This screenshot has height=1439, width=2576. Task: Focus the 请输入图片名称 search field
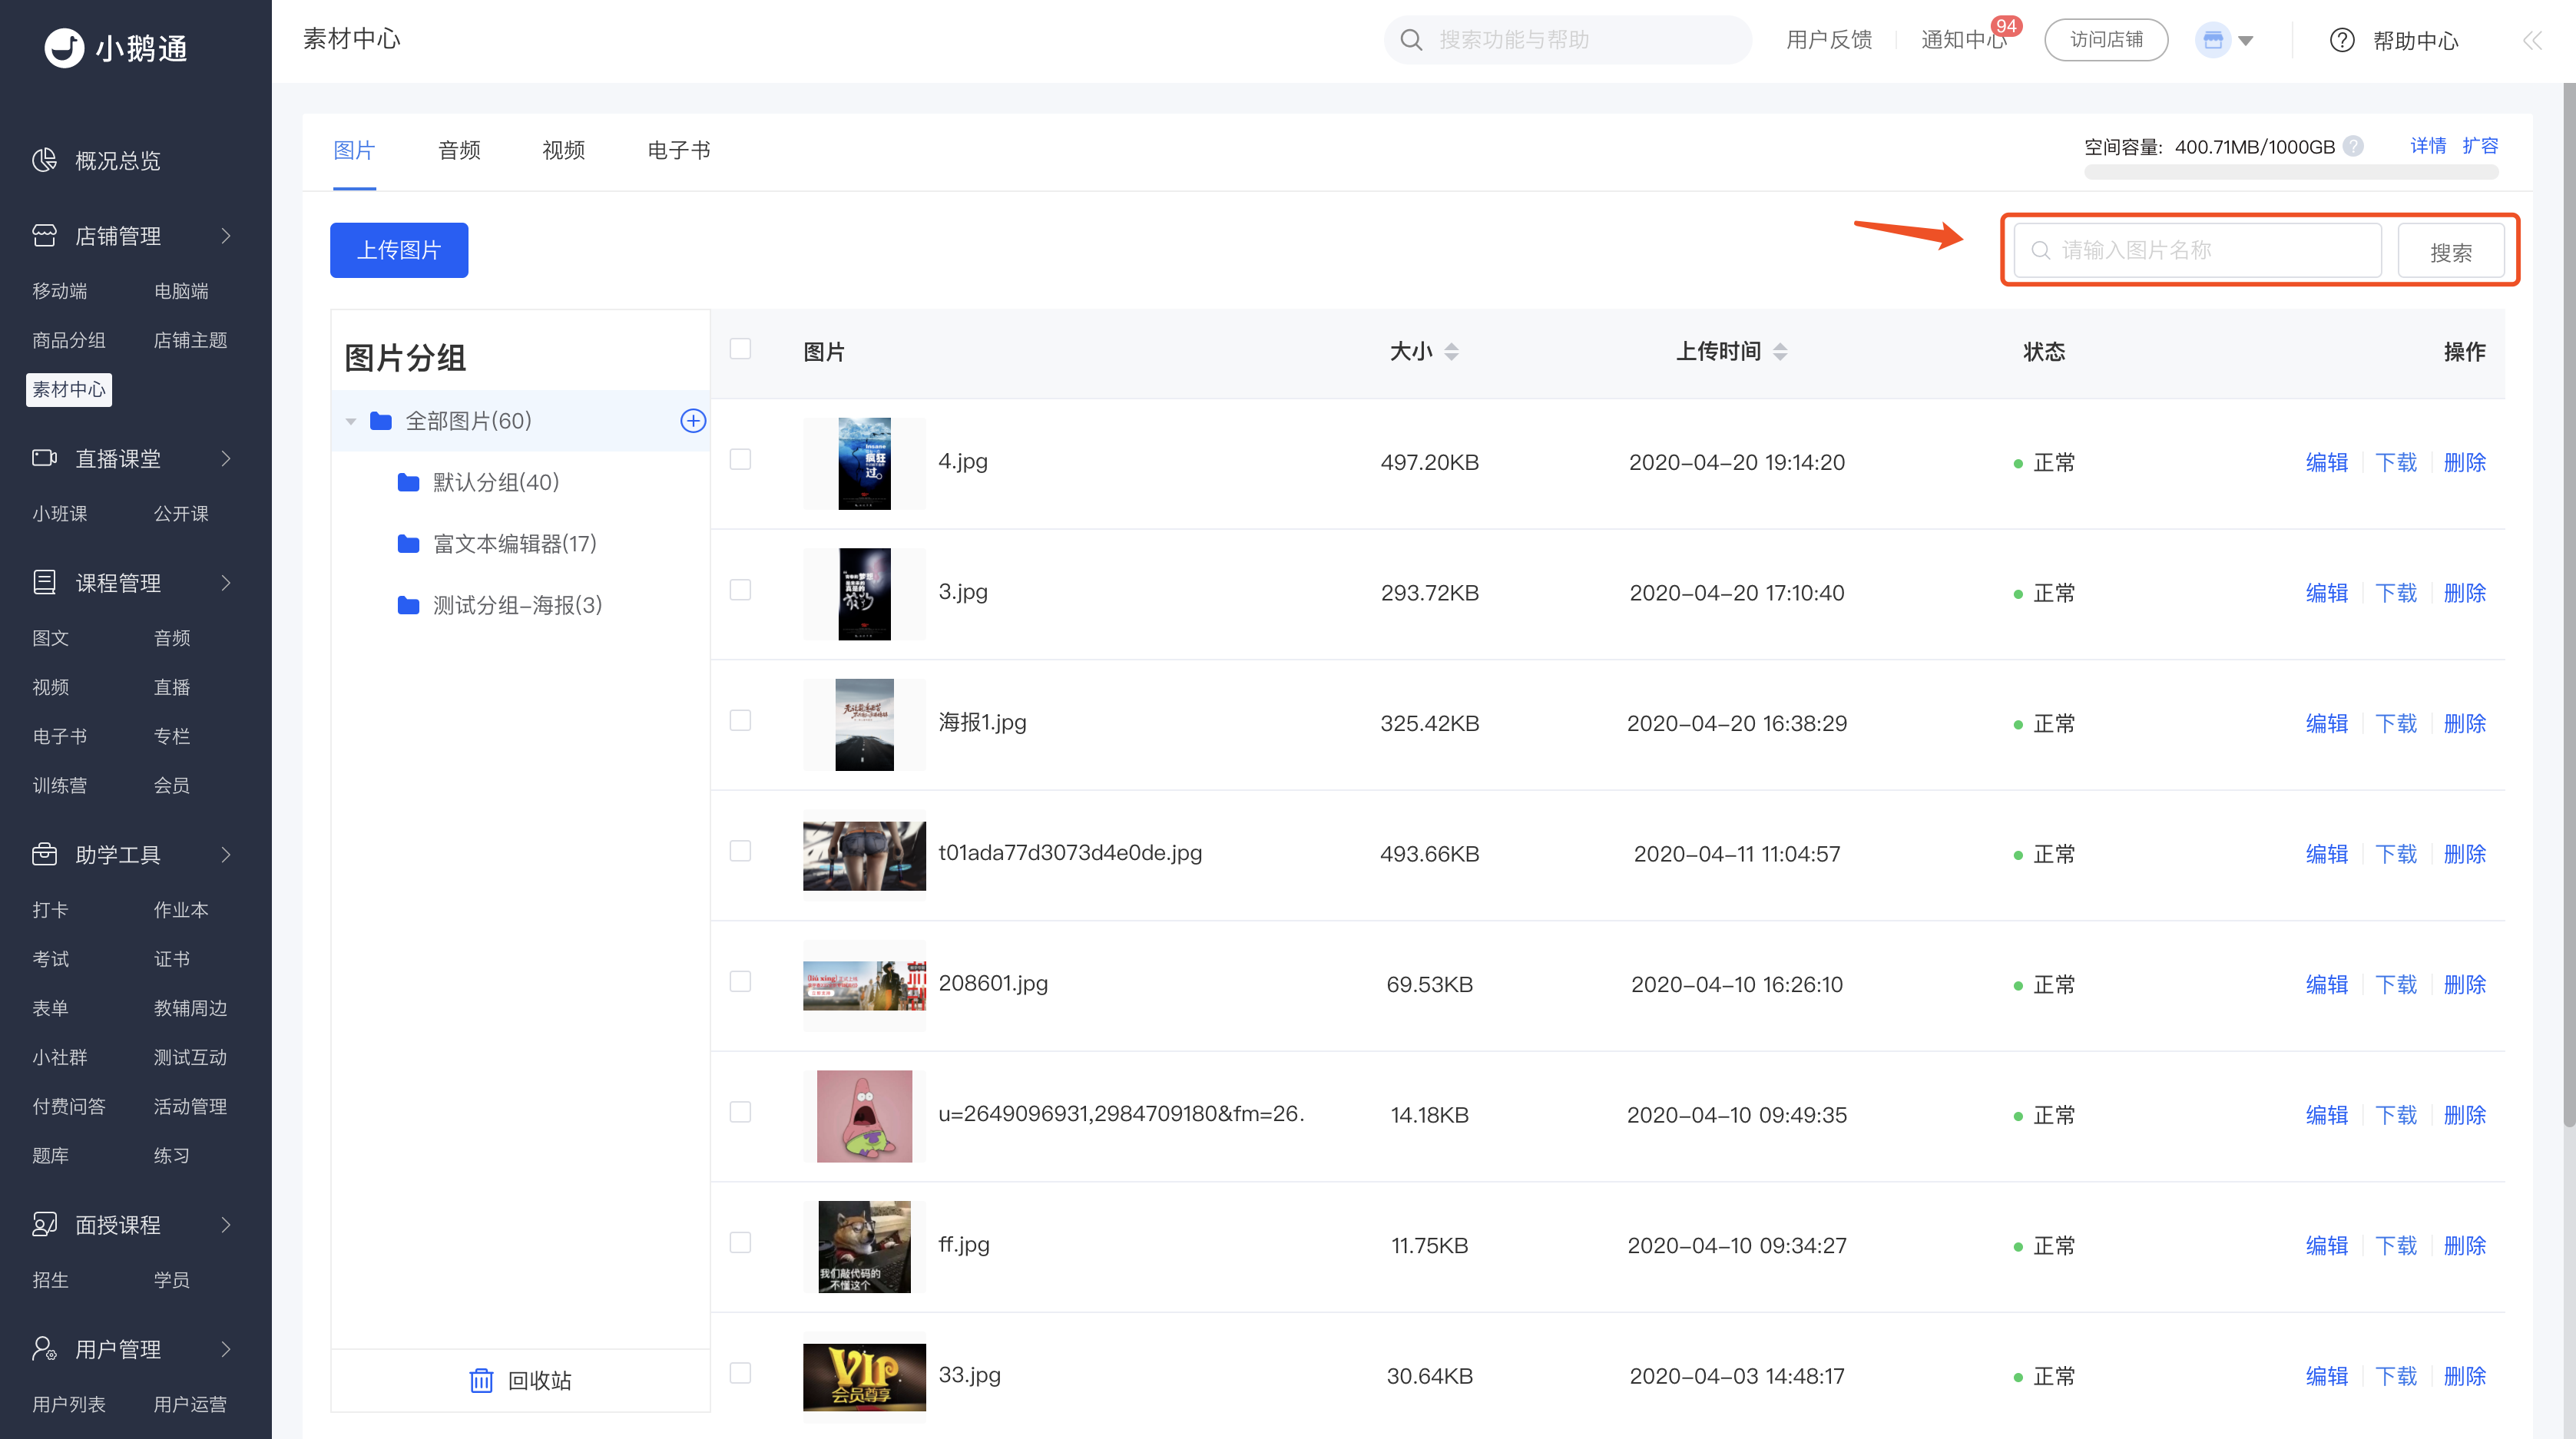point(2198,250)
